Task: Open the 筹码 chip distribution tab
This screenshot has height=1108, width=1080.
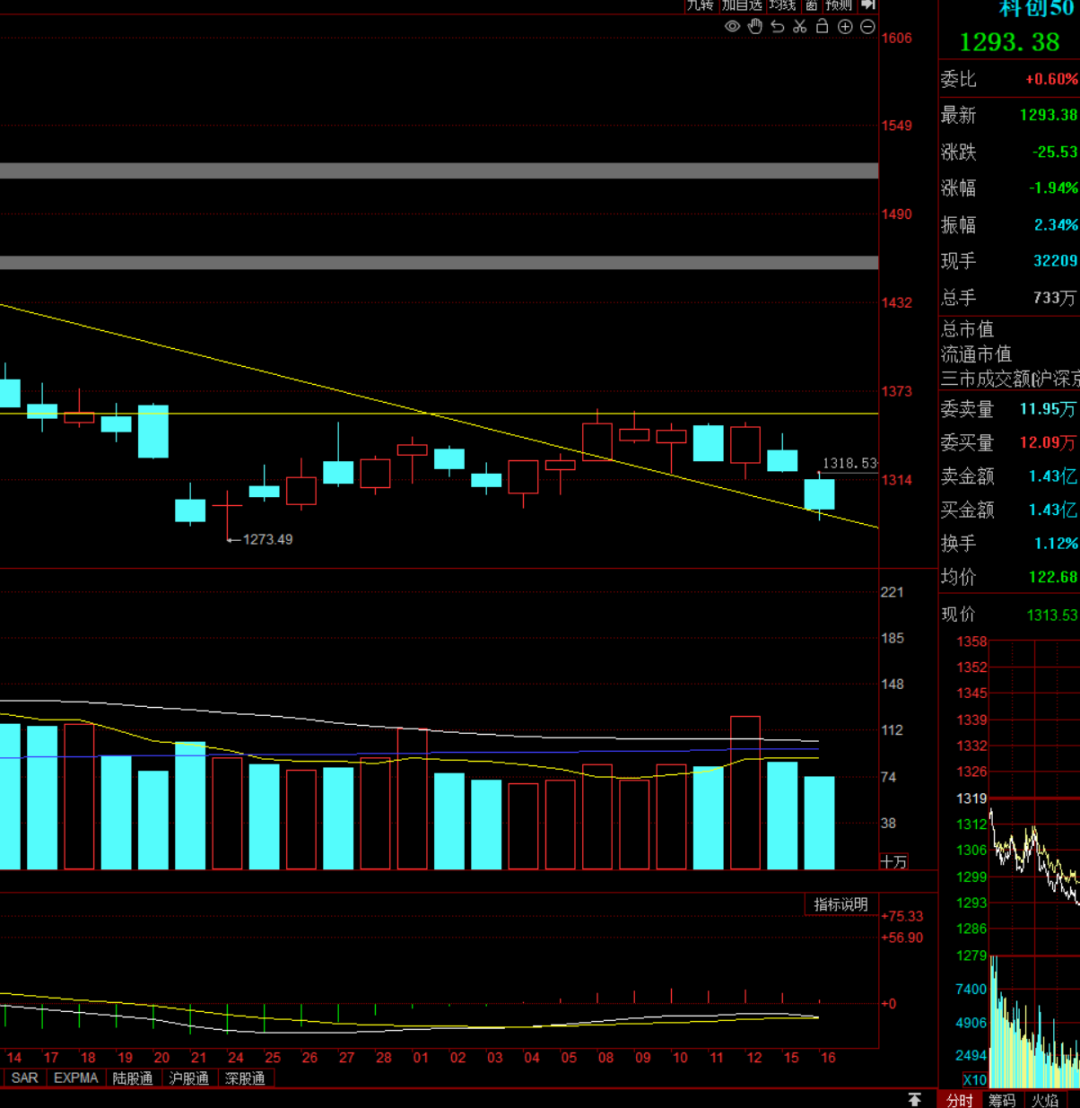Action: (x=1001, y=1099)
